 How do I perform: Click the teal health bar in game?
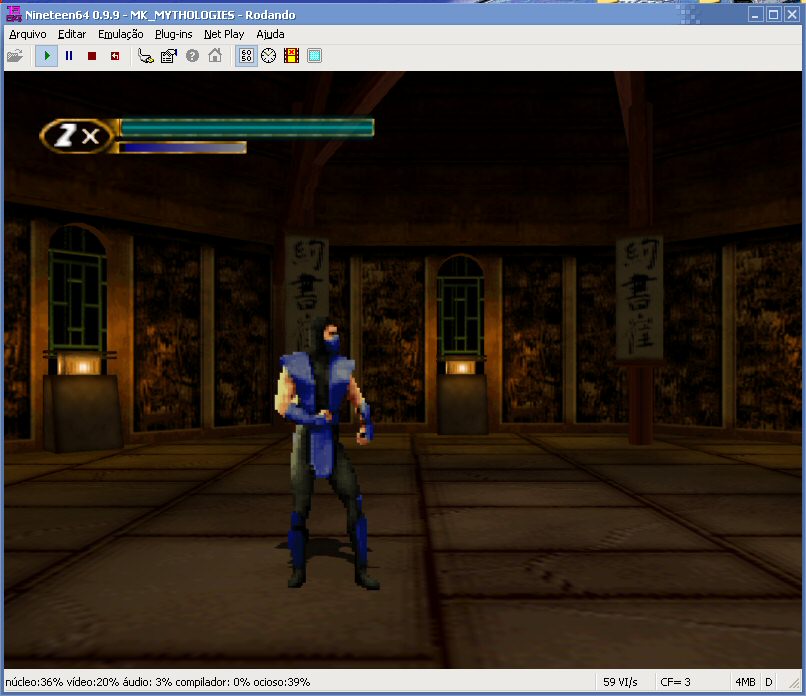pyautogui.click(x=247, y=127)
